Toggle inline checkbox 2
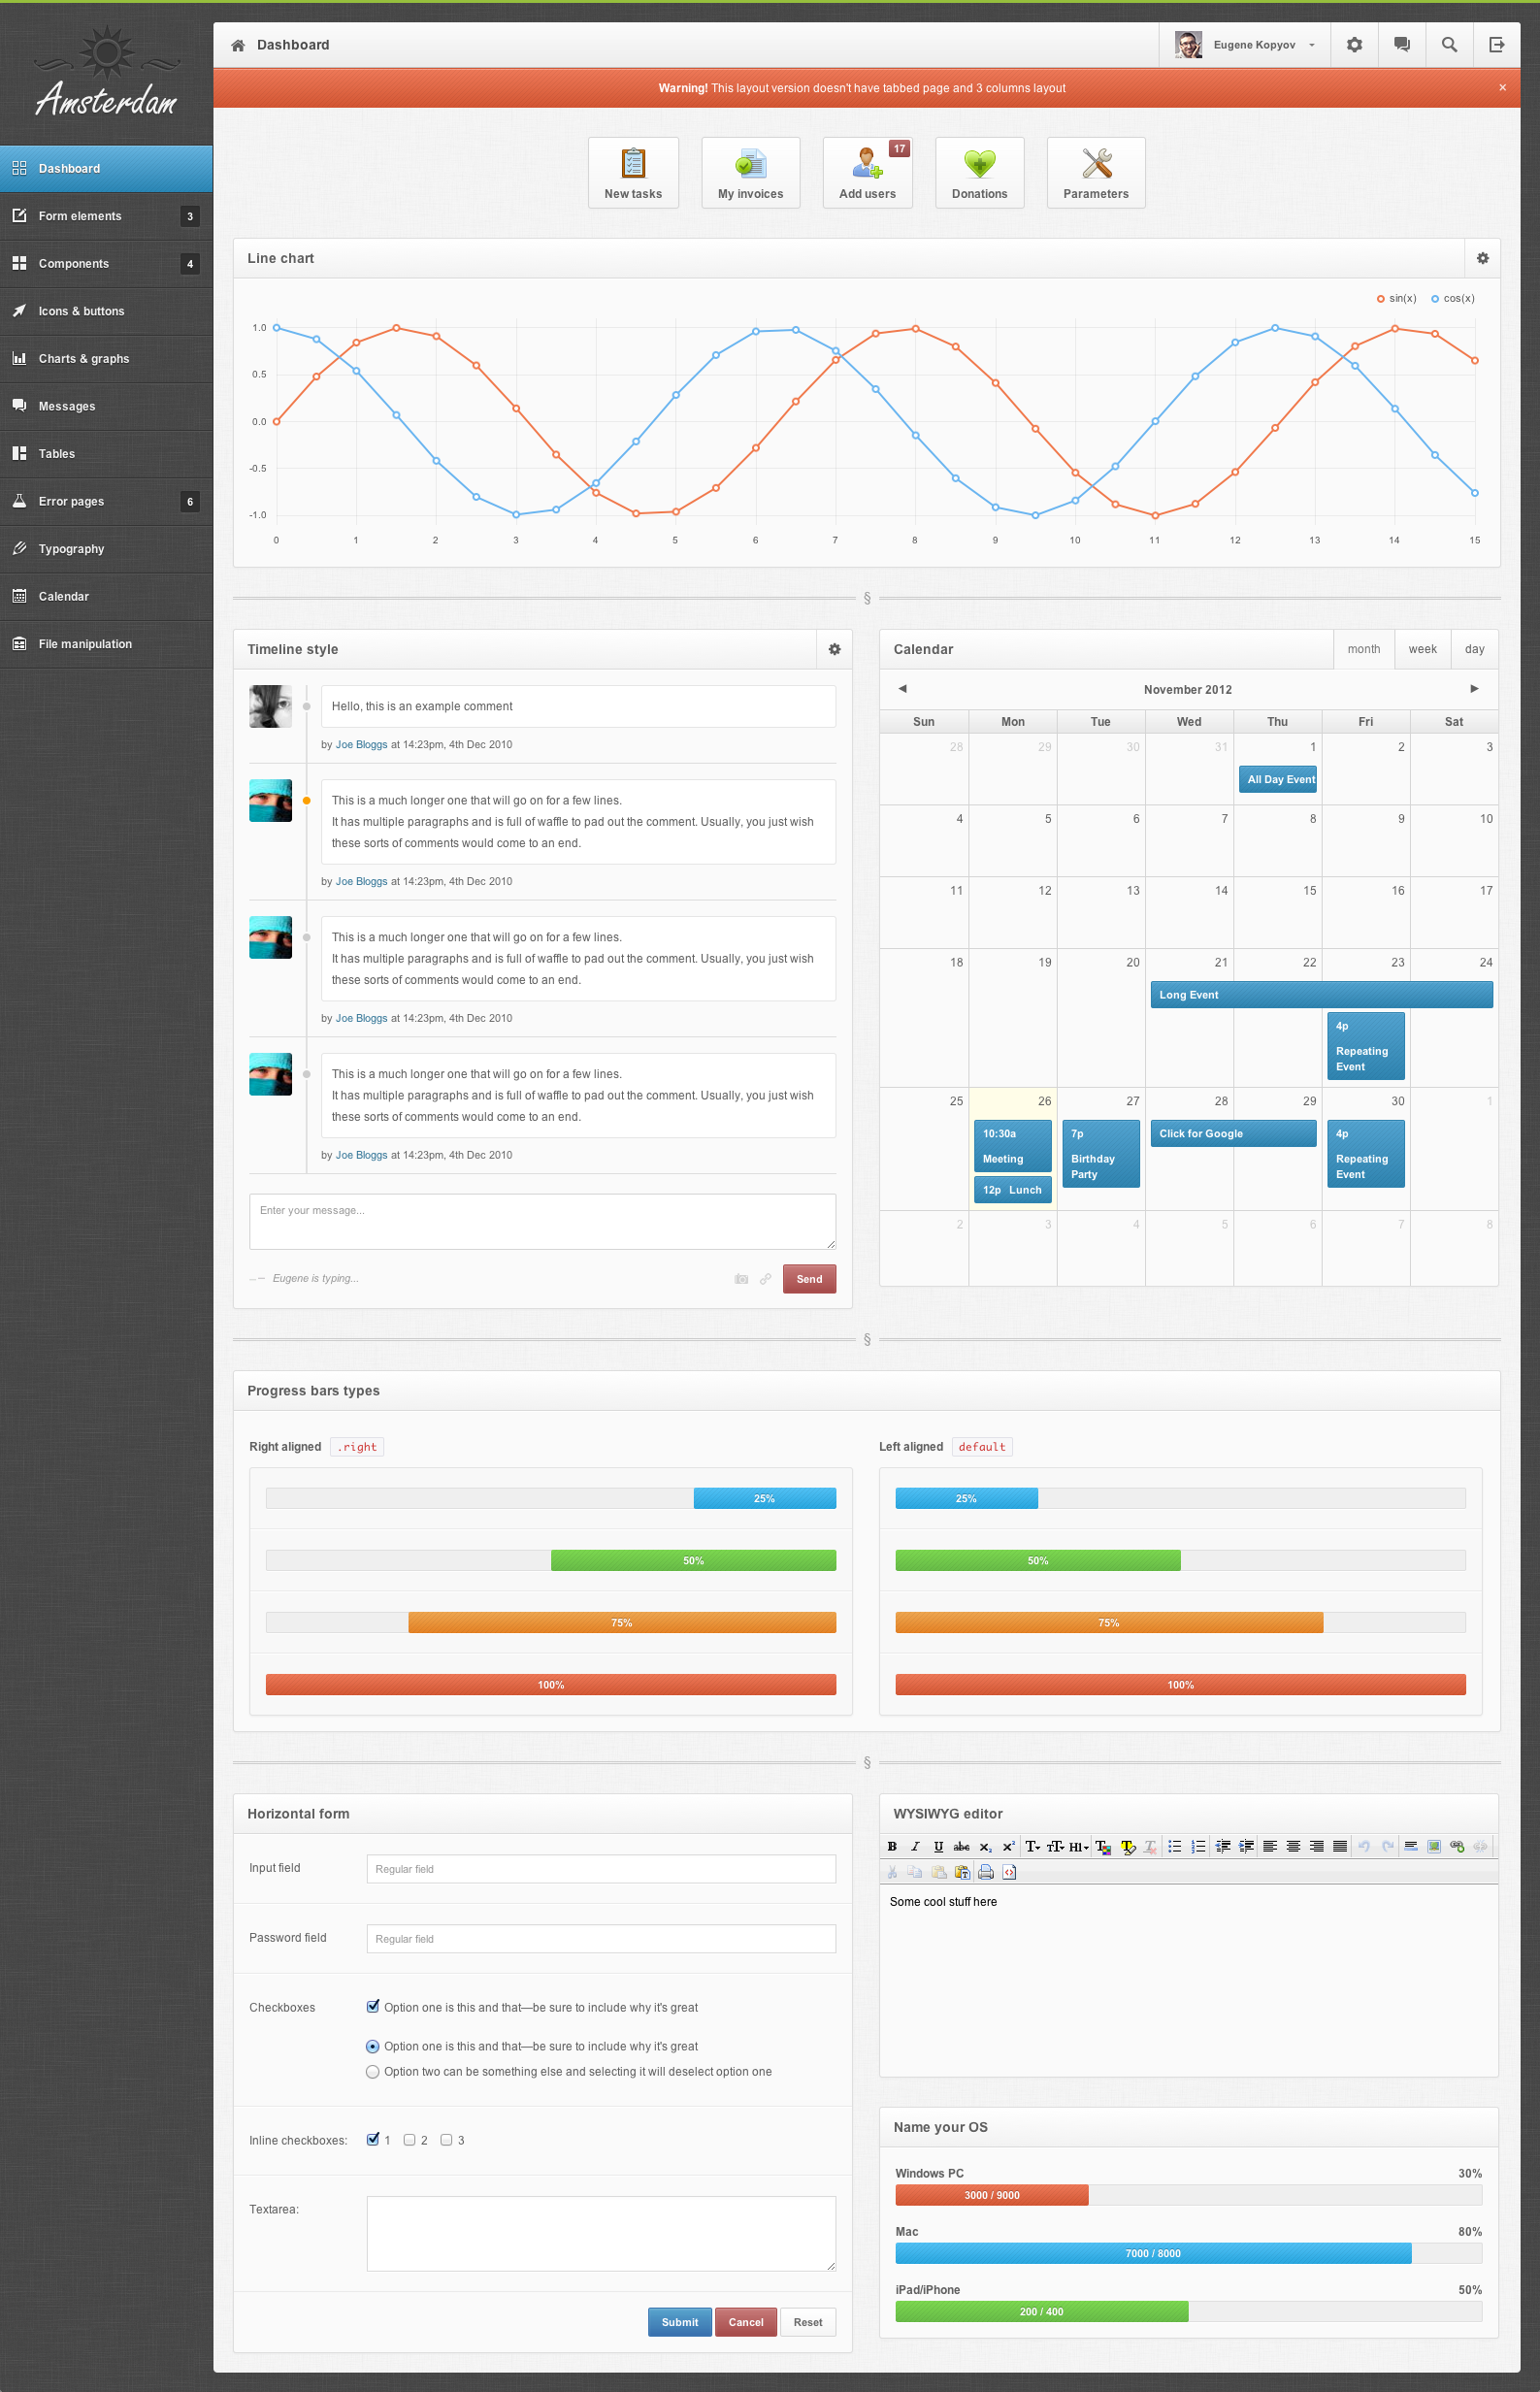The image size is (1540, 2392). pos(409,2140)
